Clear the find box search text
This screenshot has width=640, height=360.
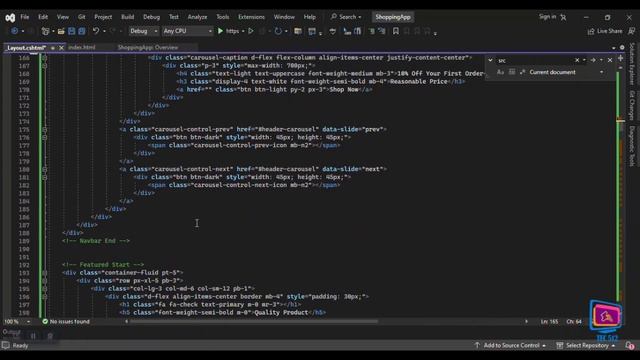pyautogui.click(x=577, y=60)
